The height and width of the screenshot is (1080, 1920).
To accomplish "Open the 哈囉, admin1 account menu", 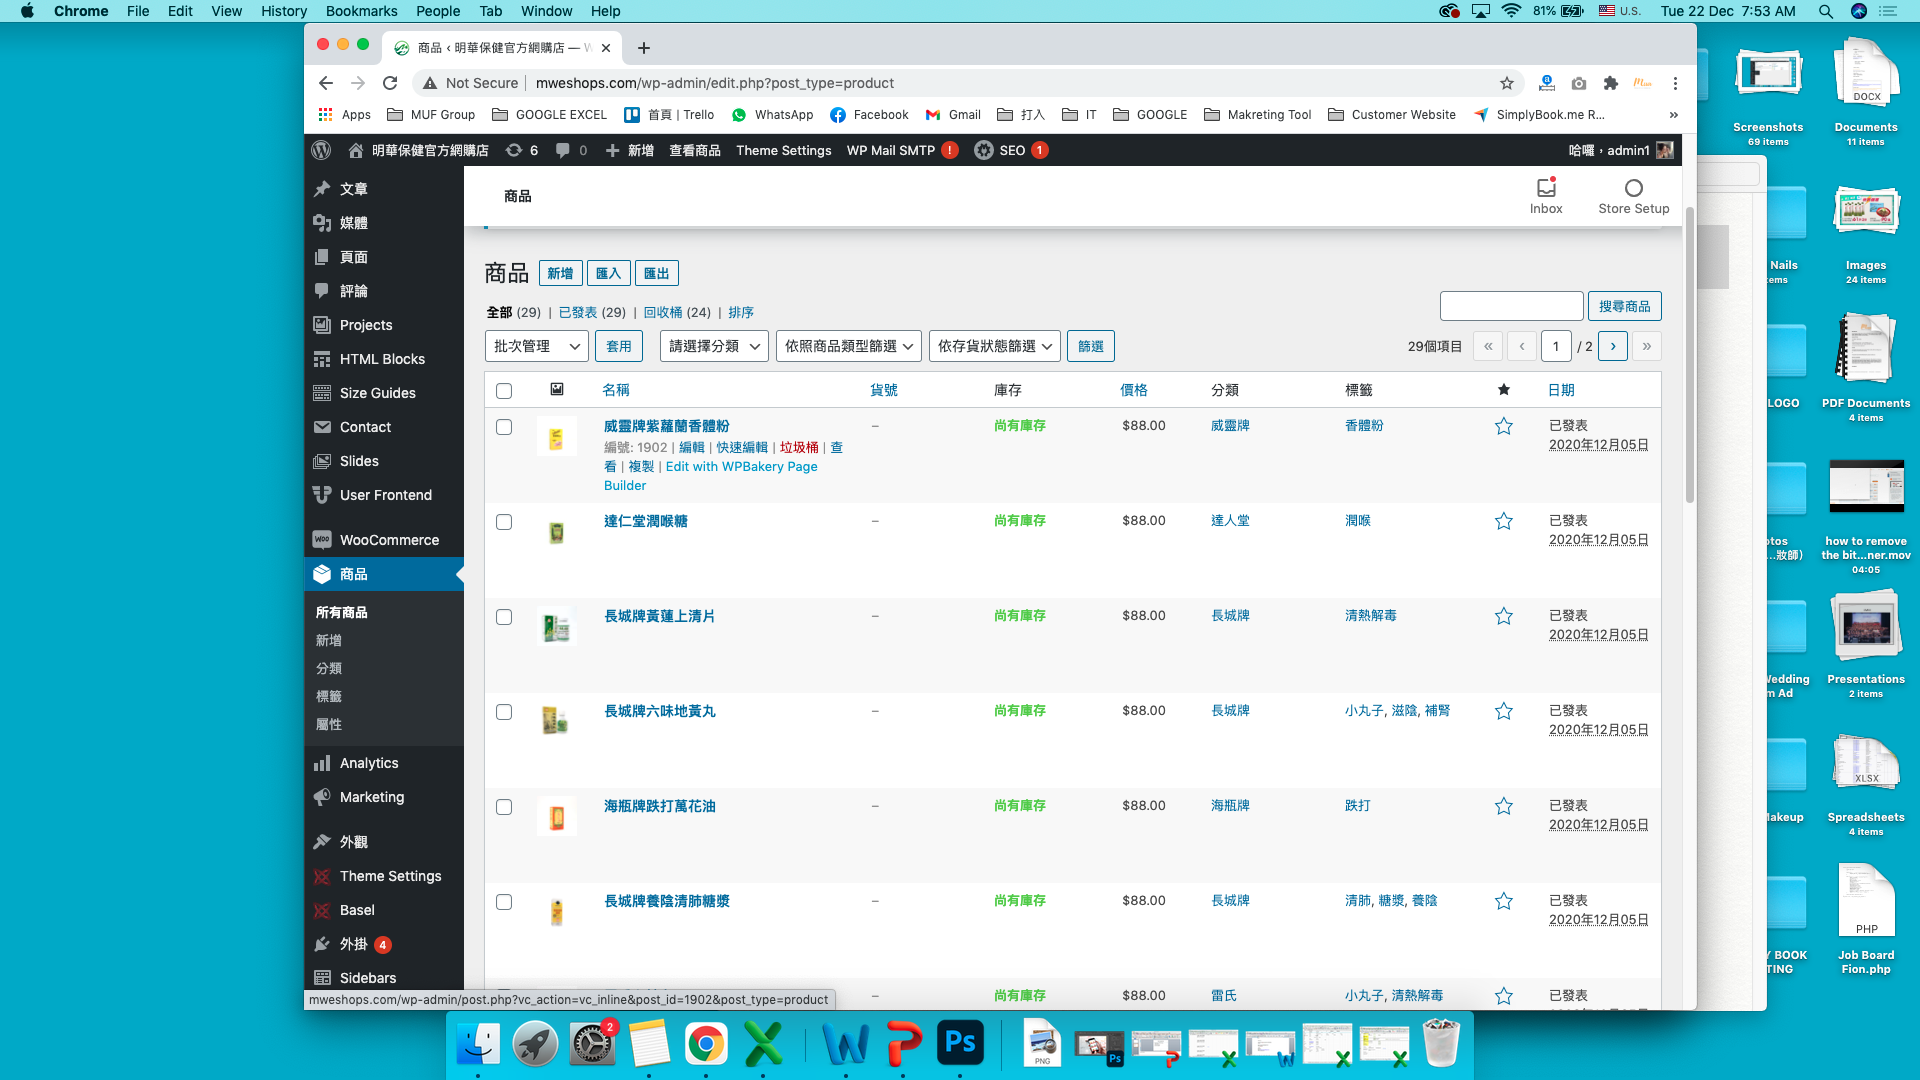I will (x=1620, y=150).
